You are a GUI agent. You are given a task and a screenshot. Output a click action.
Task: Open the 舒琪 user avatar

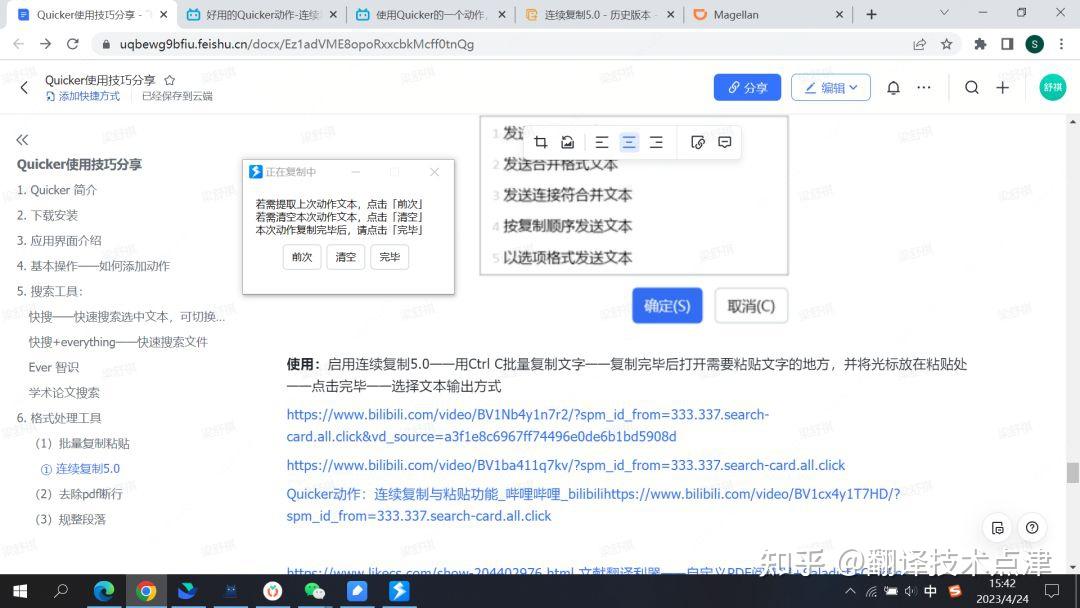[x=1052, y=87]
